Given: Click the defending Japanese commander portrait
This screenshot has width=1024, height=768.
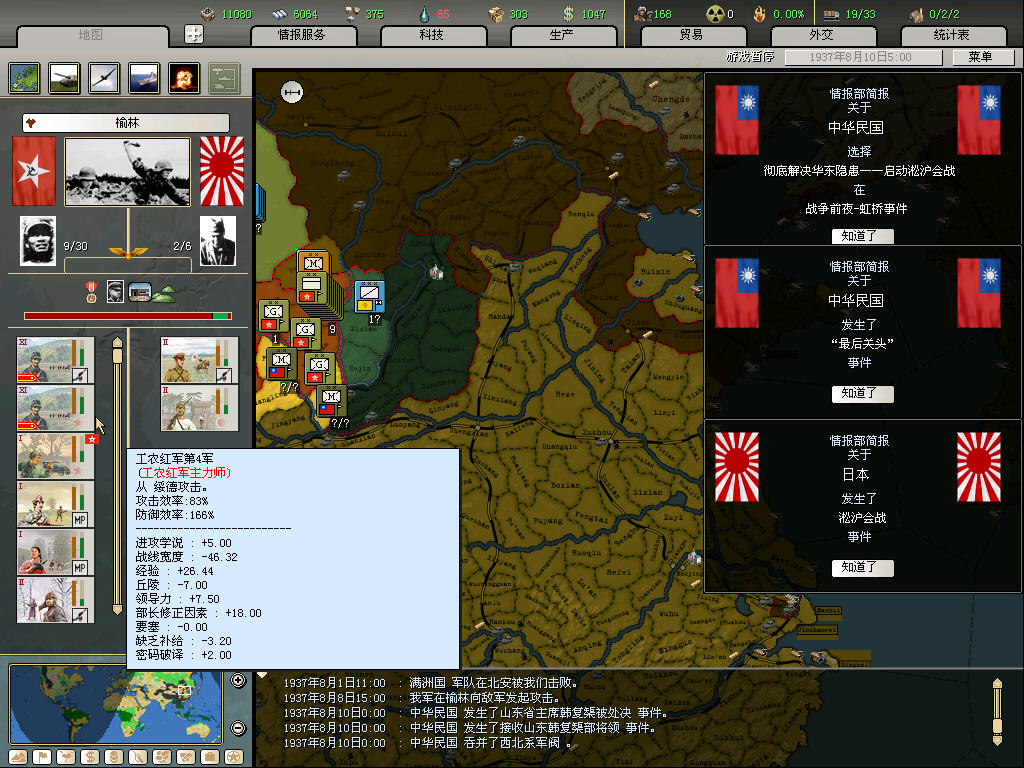Looking at the screenshot, I should (218, 241).
